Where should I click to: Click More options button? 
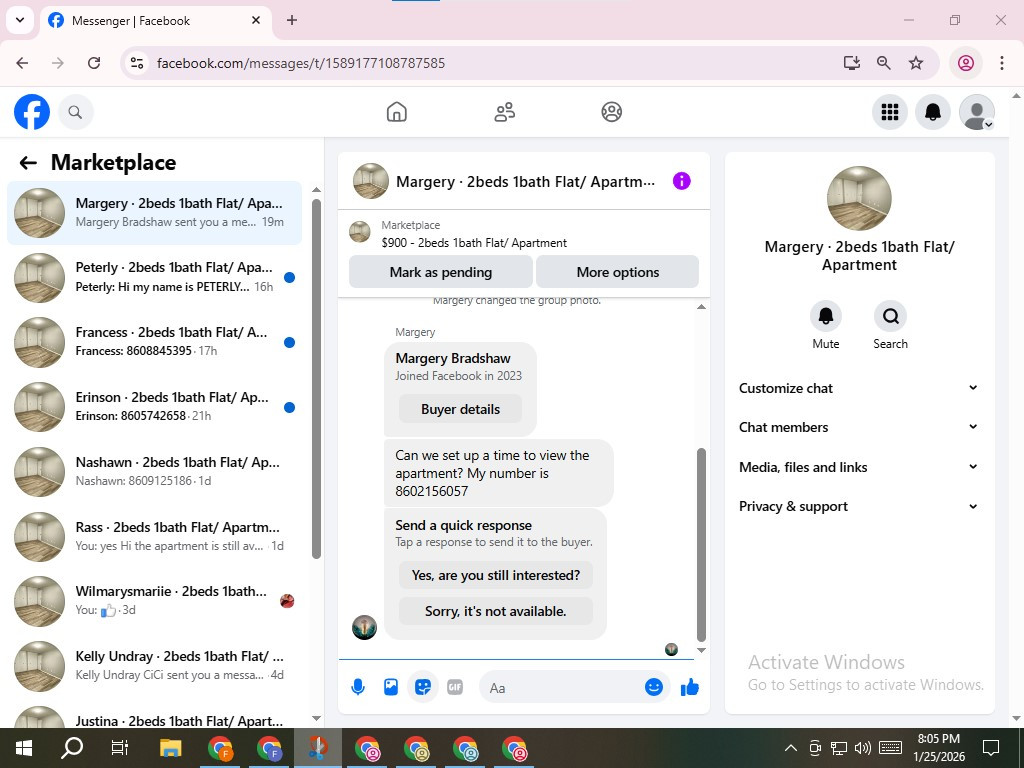[x=617, y=272]
